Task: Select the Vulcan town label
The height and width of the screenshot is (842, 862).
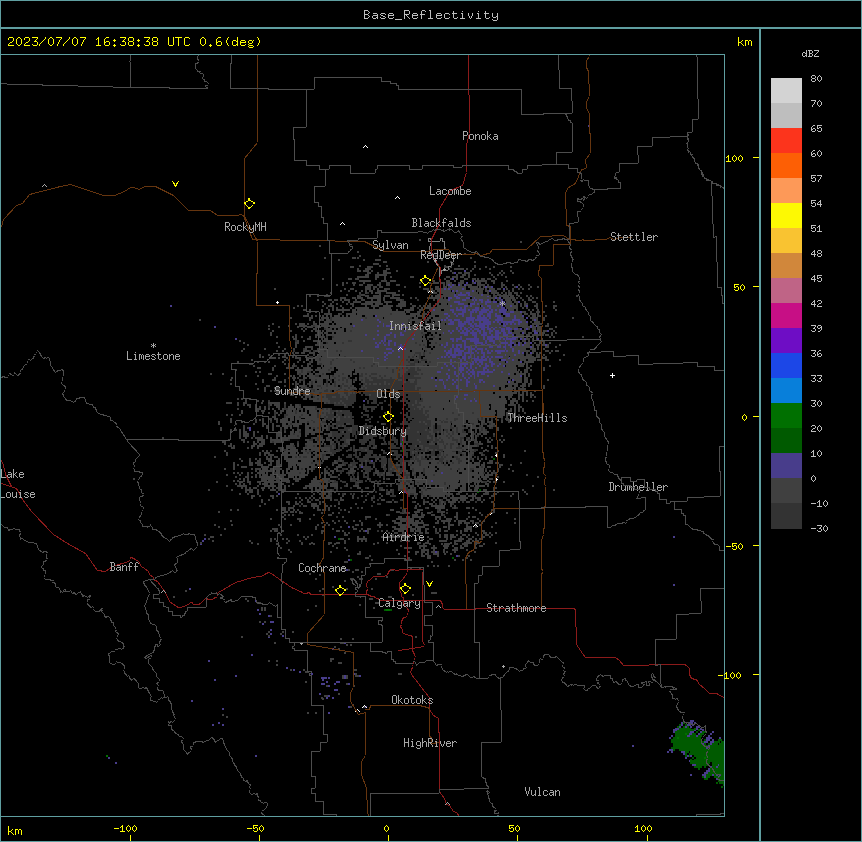Action: click(543, 792)
